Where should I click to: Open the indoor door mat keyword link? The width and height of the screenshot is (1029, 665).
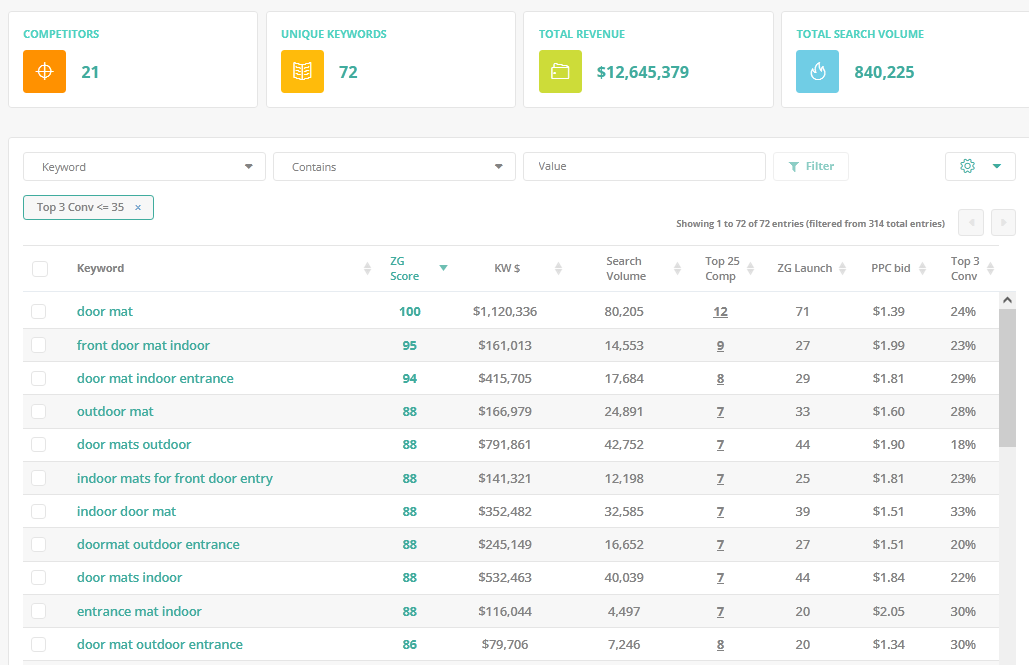click(x=127, y=511)
